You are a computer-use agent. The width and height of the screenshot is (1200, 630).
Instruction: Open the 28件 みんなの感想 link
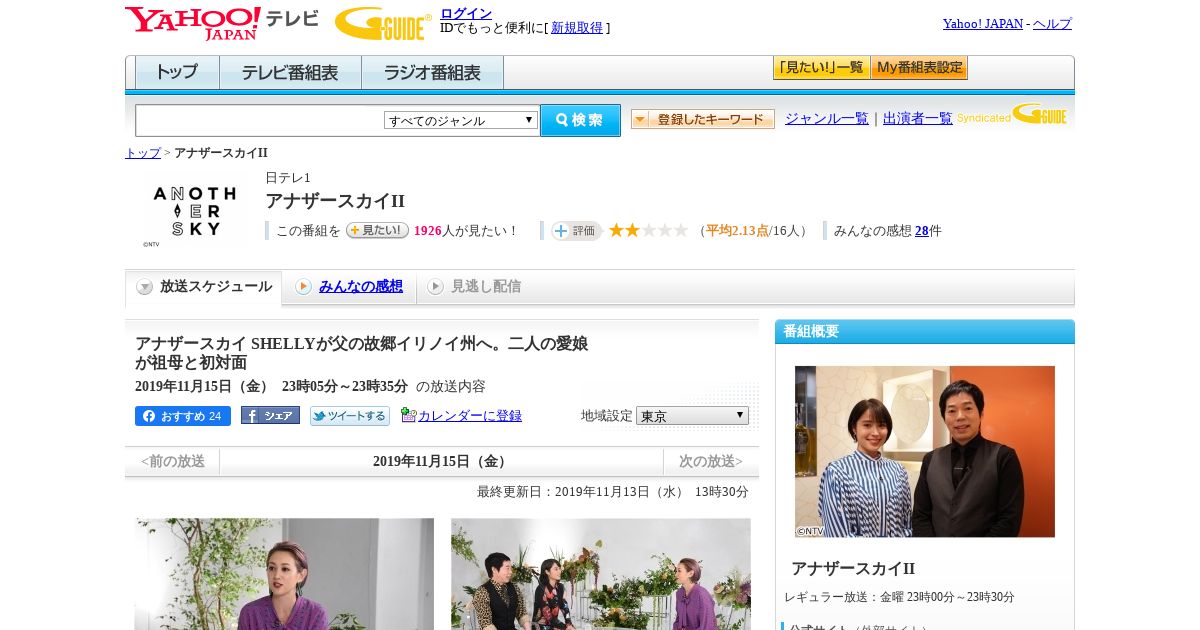921,231
